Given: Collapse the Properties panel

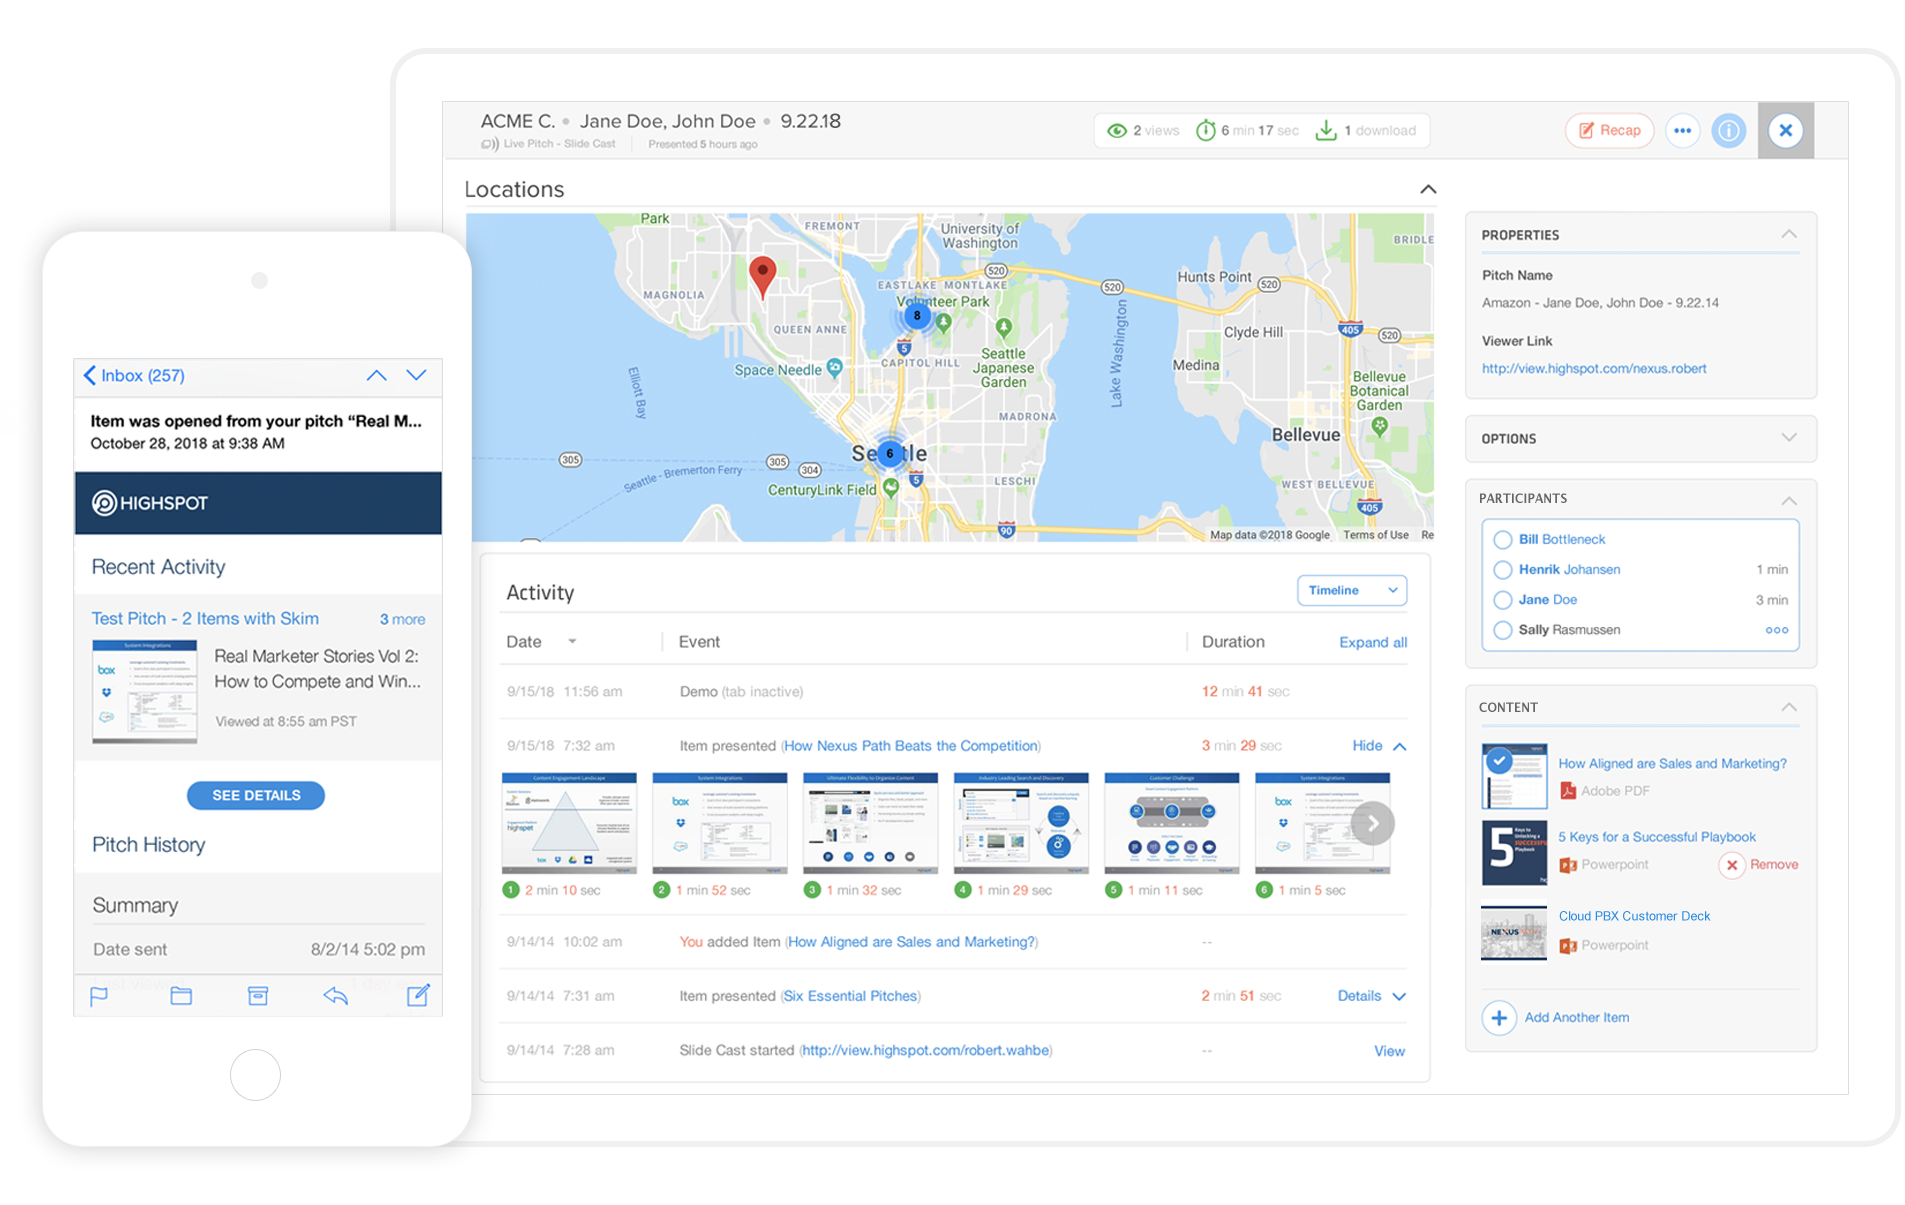Looking at the screenshot, I should pos(1787,235).
